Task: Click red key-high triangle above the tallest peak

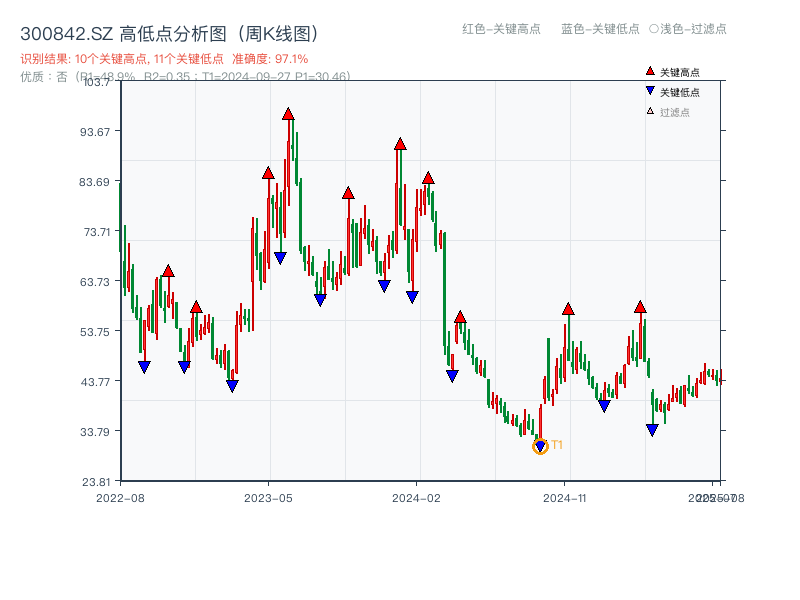Action: (289, 113)
